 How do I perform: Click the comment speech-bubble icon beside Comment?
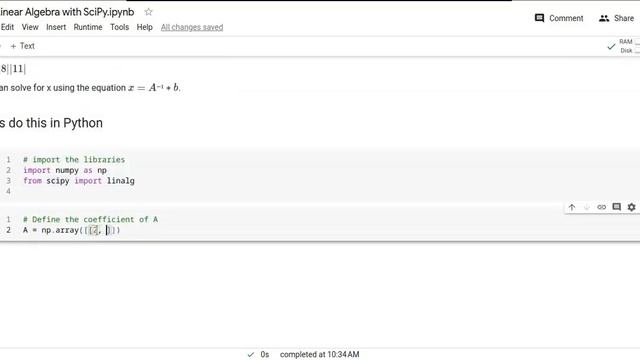(539, 18)
